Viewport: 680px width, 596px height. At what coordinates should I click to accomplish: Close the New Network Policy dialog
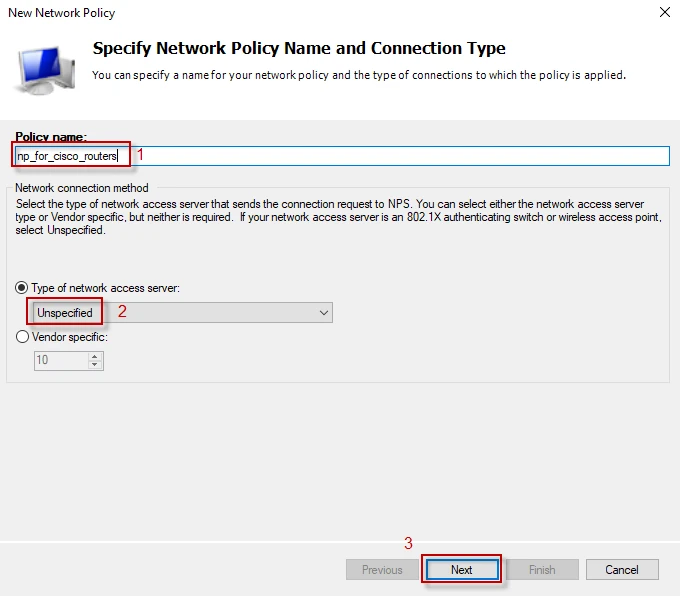(x=664, y=13)
